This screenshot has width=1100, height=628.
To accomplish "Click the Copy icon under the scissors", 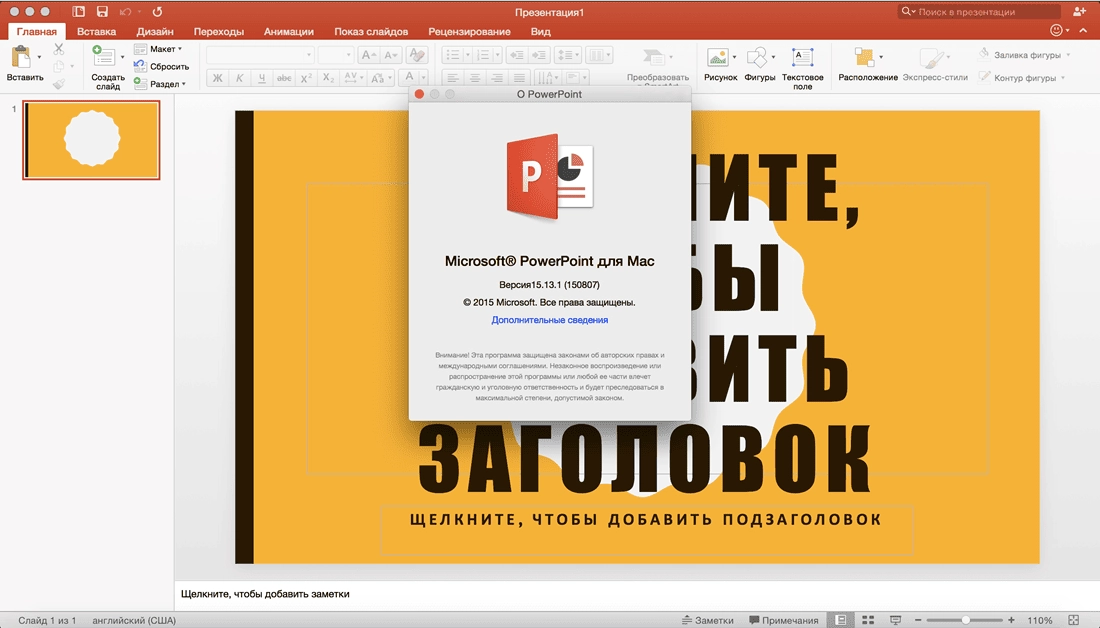I will [x=59, y=67].
